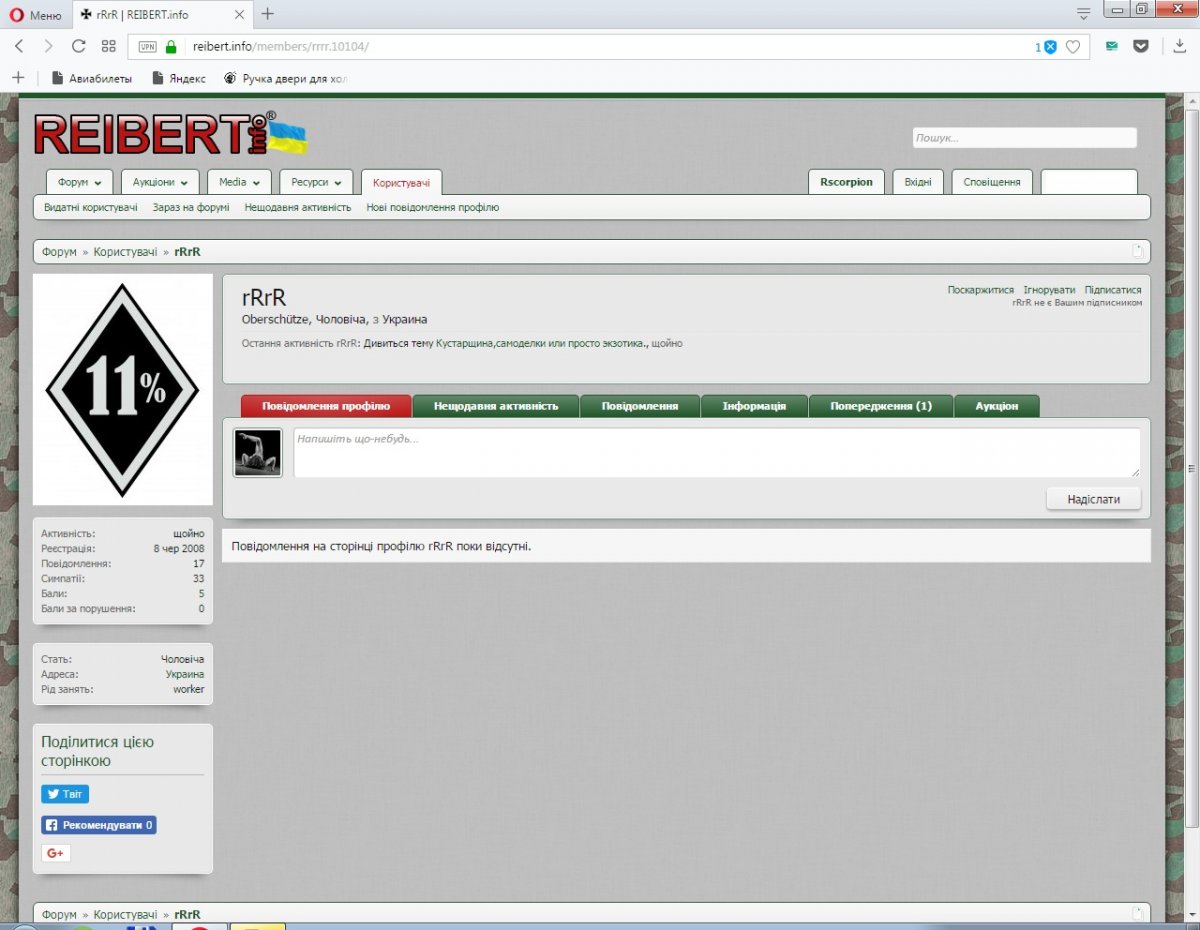Open the Авиабилеты bookmark
This screenshot has height=930, width=1200.
[x=92, y=78]
